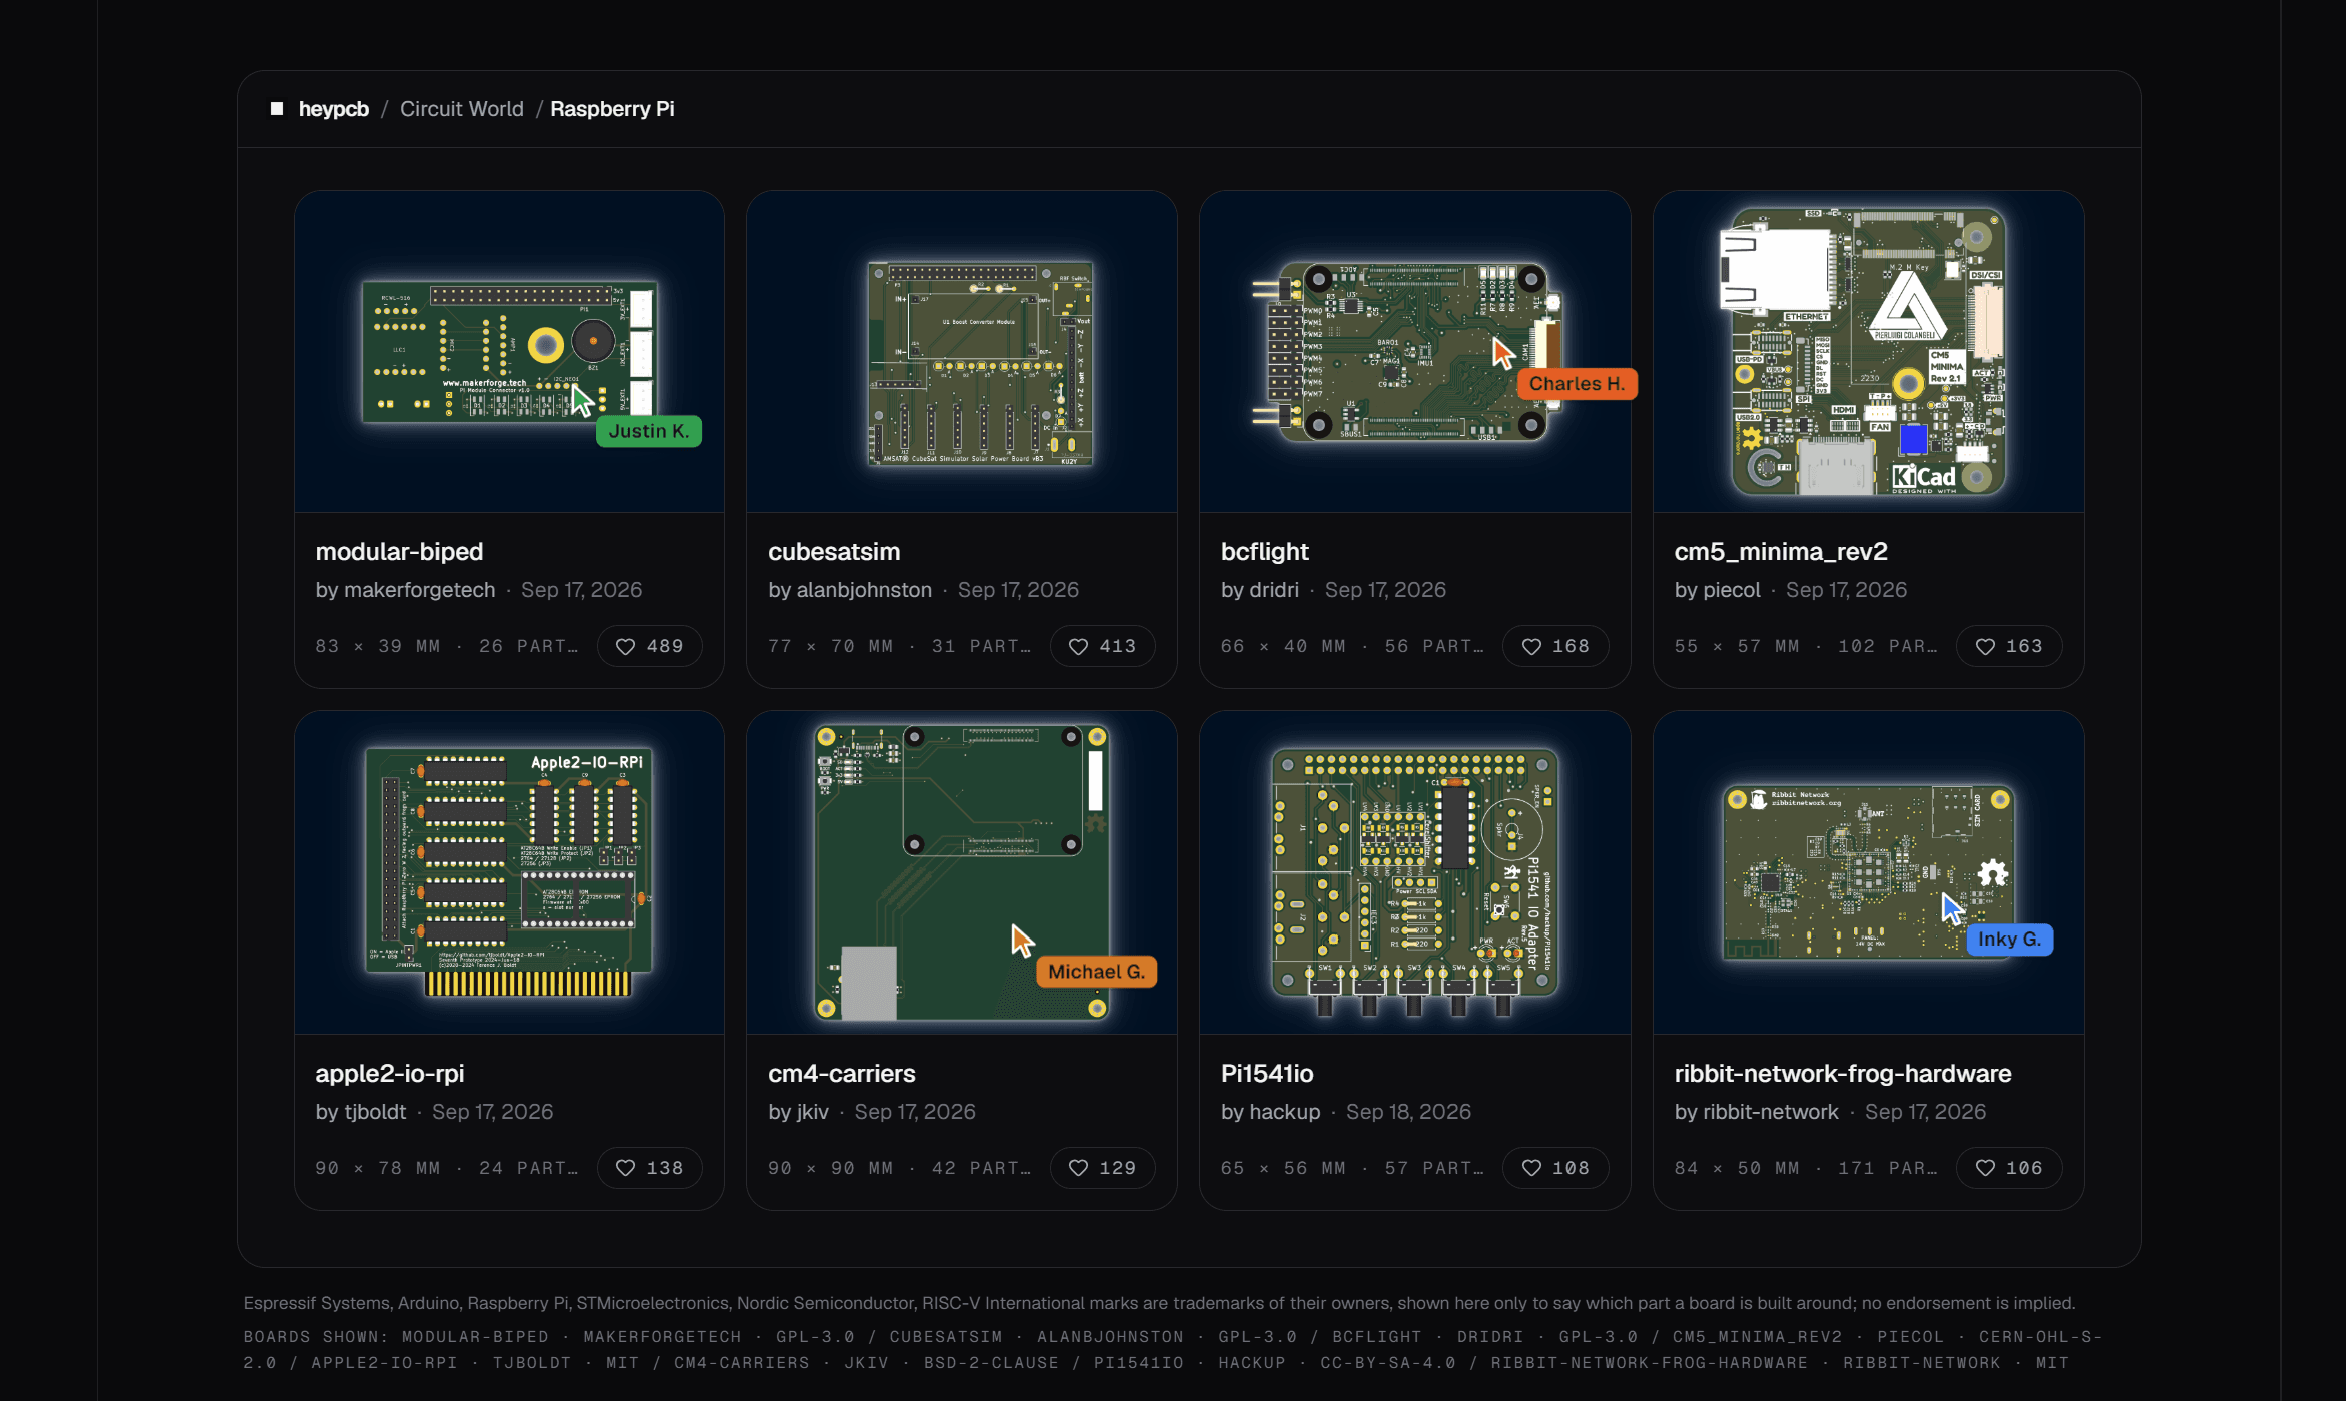Click author tjboldt byline
The image size is (2346, 1401).
pyautogui.click(x=361, y=1112)
